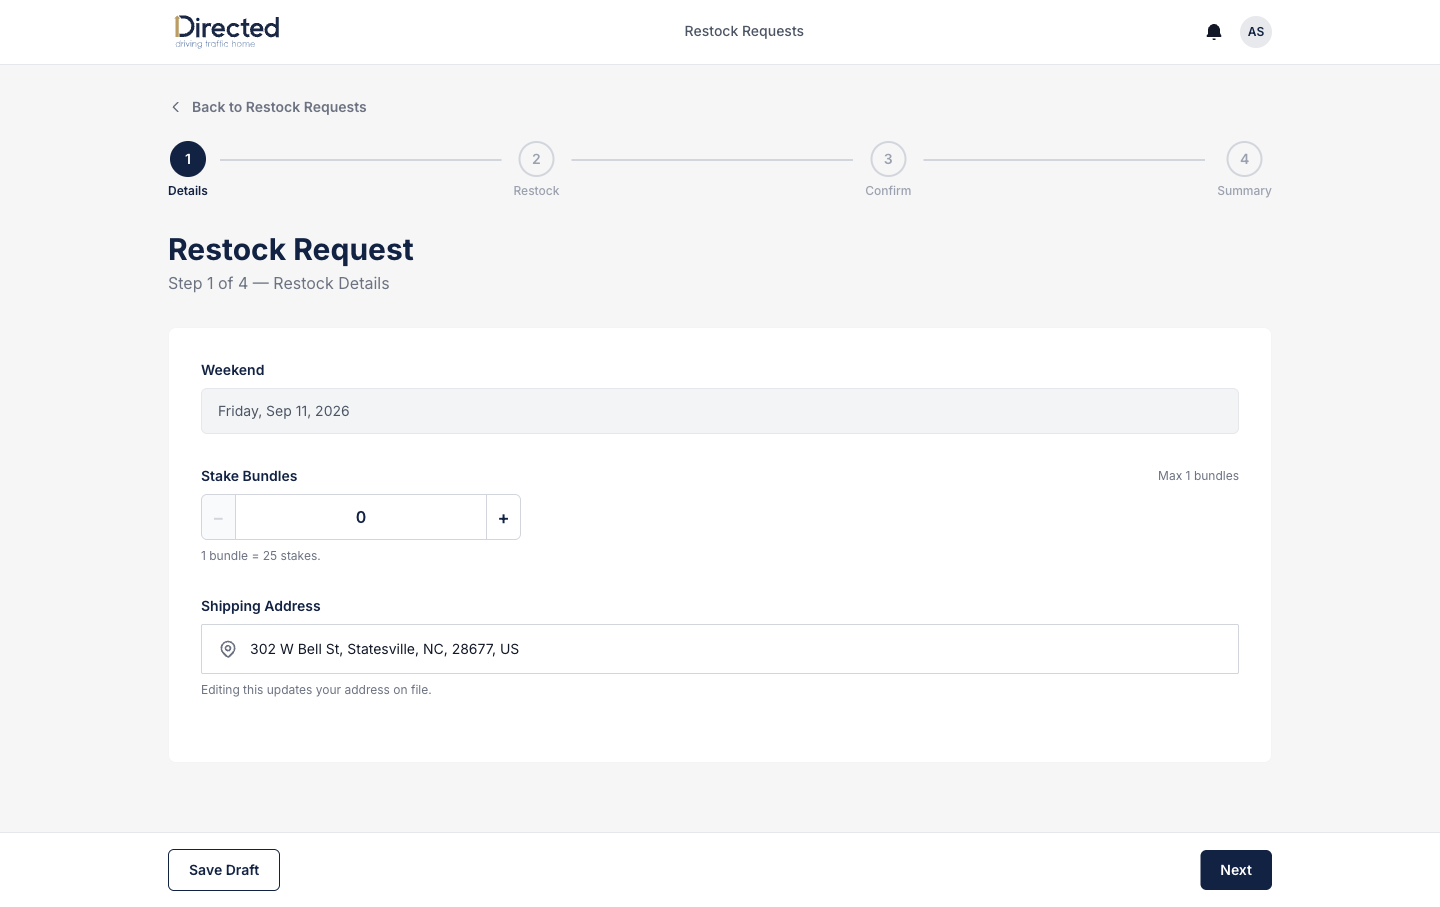Decrease stake bundles with minus button
This screenshot has width=1440, height=907.
point(218,517)
